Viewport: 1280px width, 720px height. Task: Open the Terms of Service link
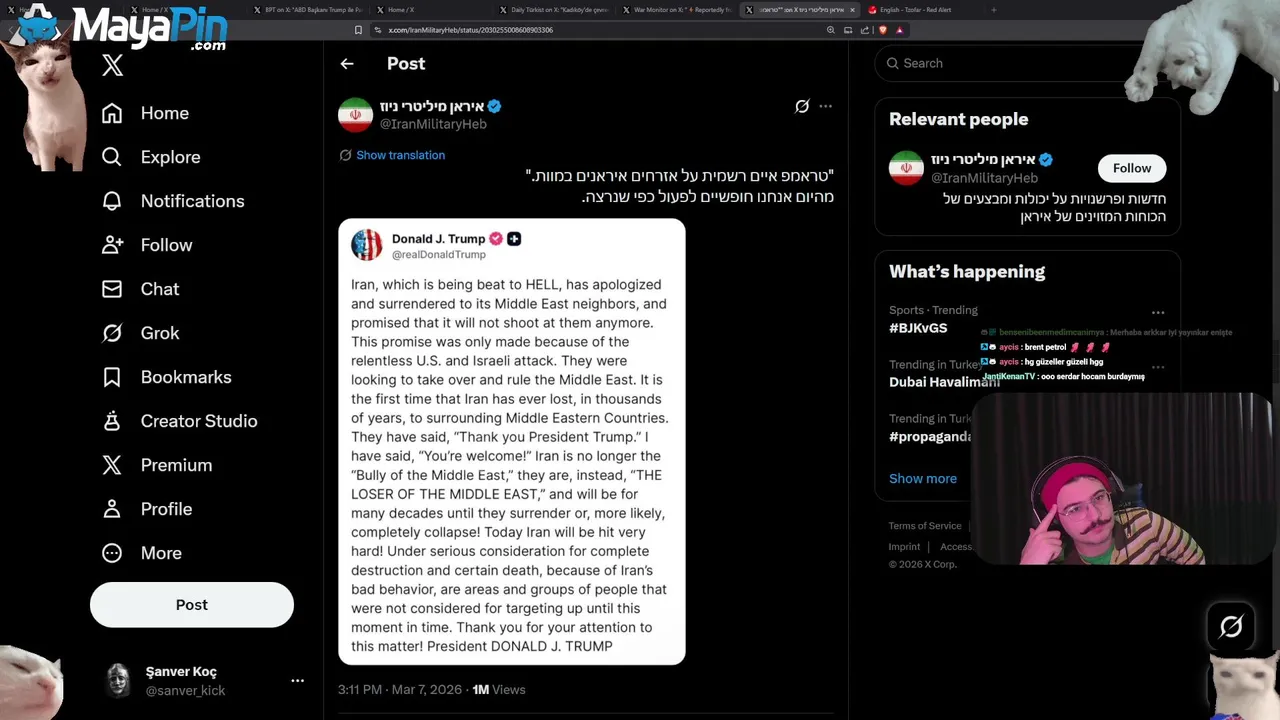[925, 526]
